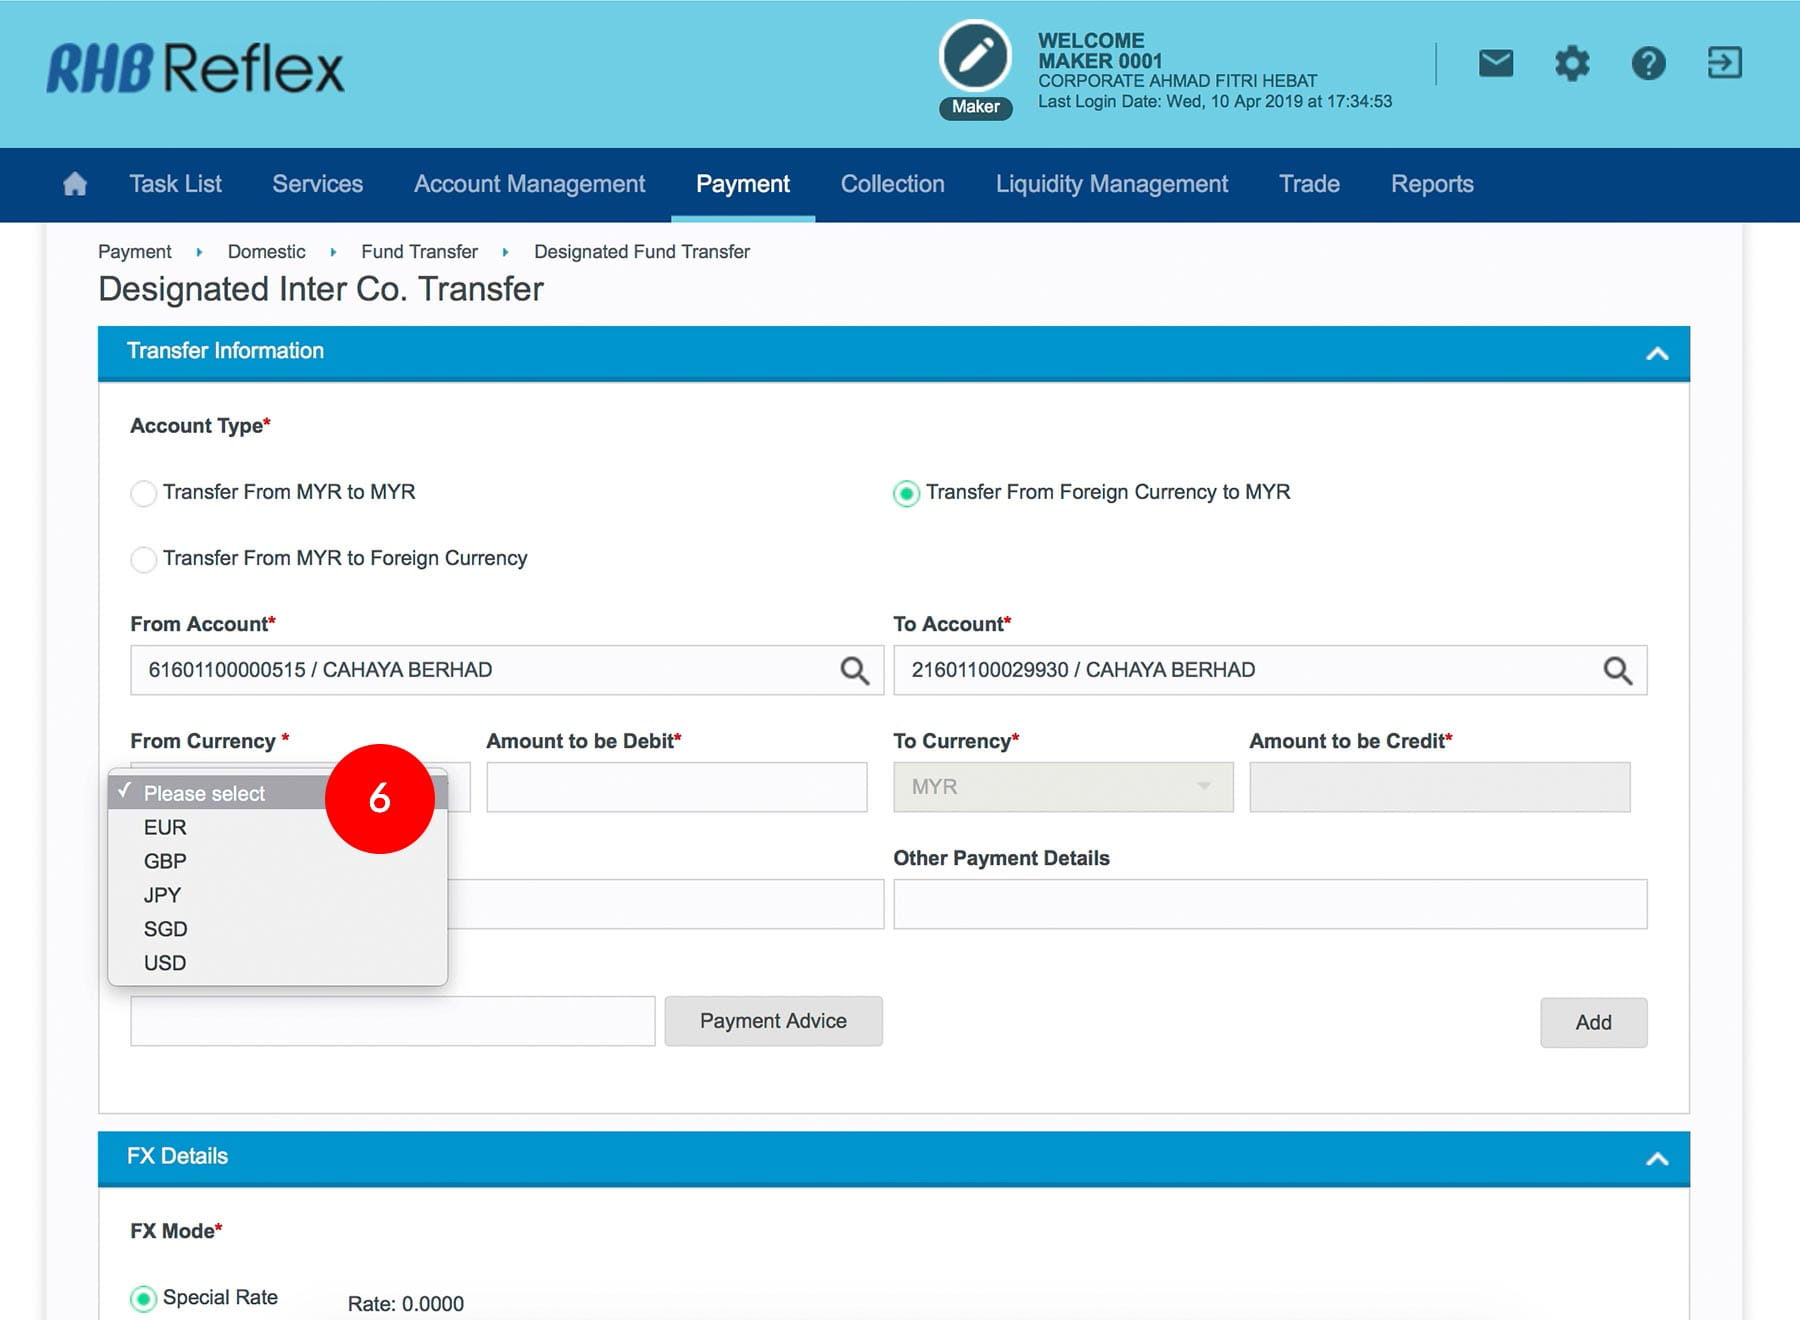Click the Payment Advice button
Viewport: 1800px width, 1320px height.
[773, 1021]
